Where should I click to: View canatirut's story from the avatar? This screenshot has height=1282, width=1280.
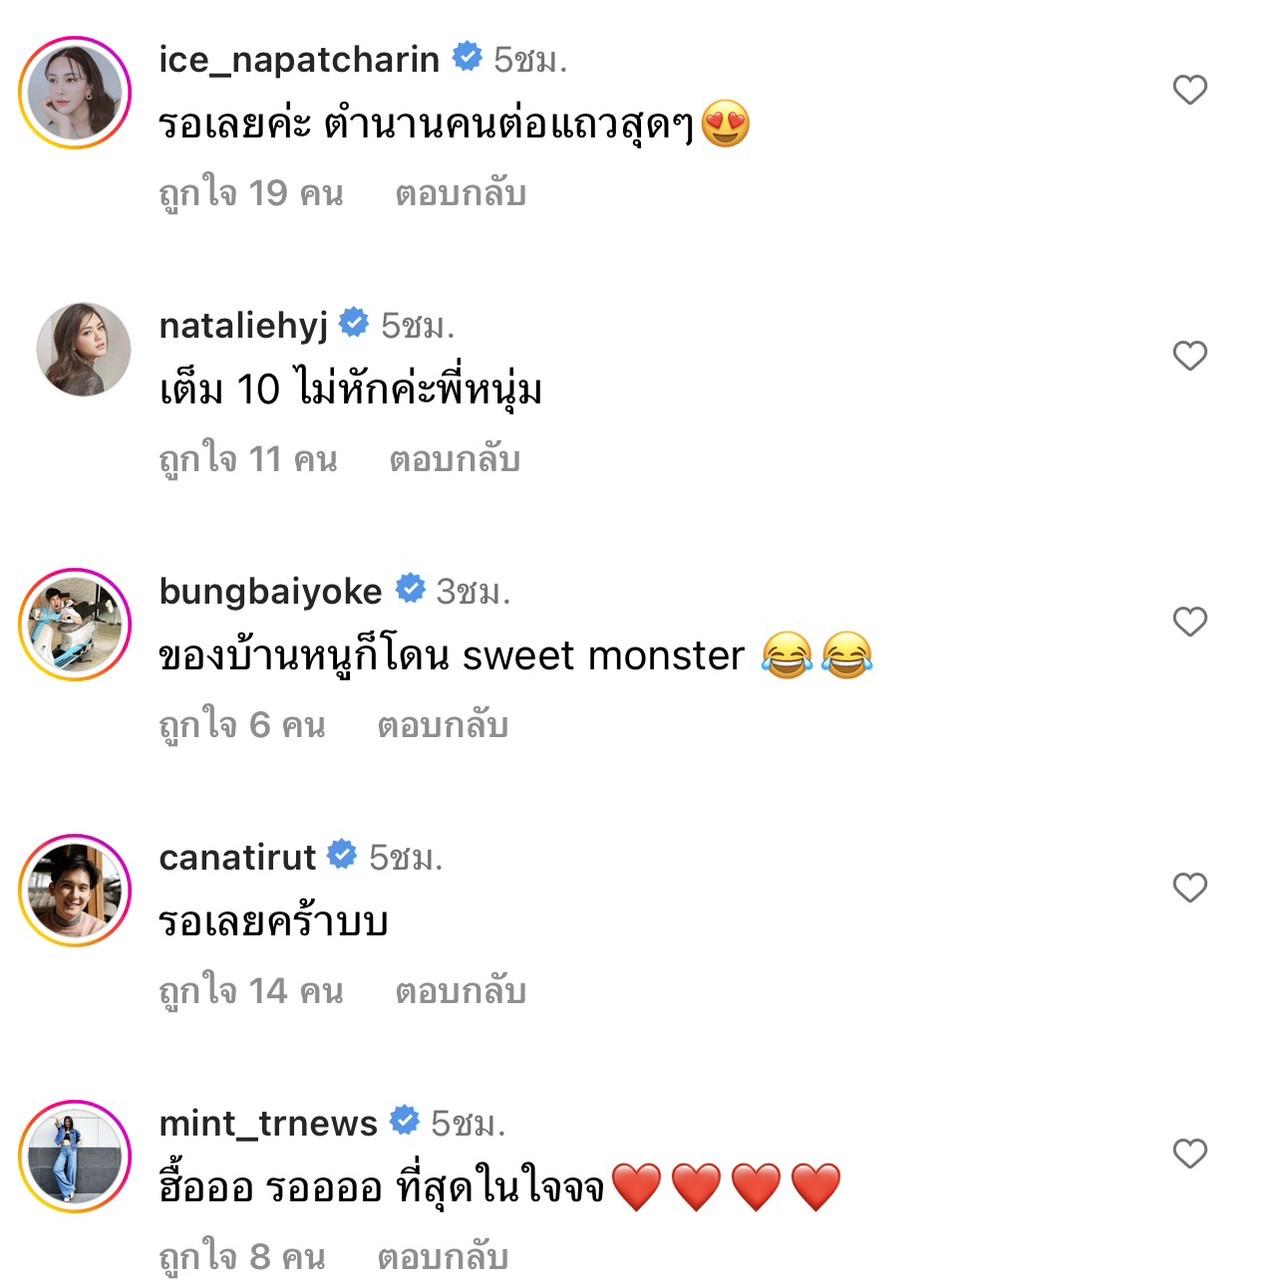[76, 890]
